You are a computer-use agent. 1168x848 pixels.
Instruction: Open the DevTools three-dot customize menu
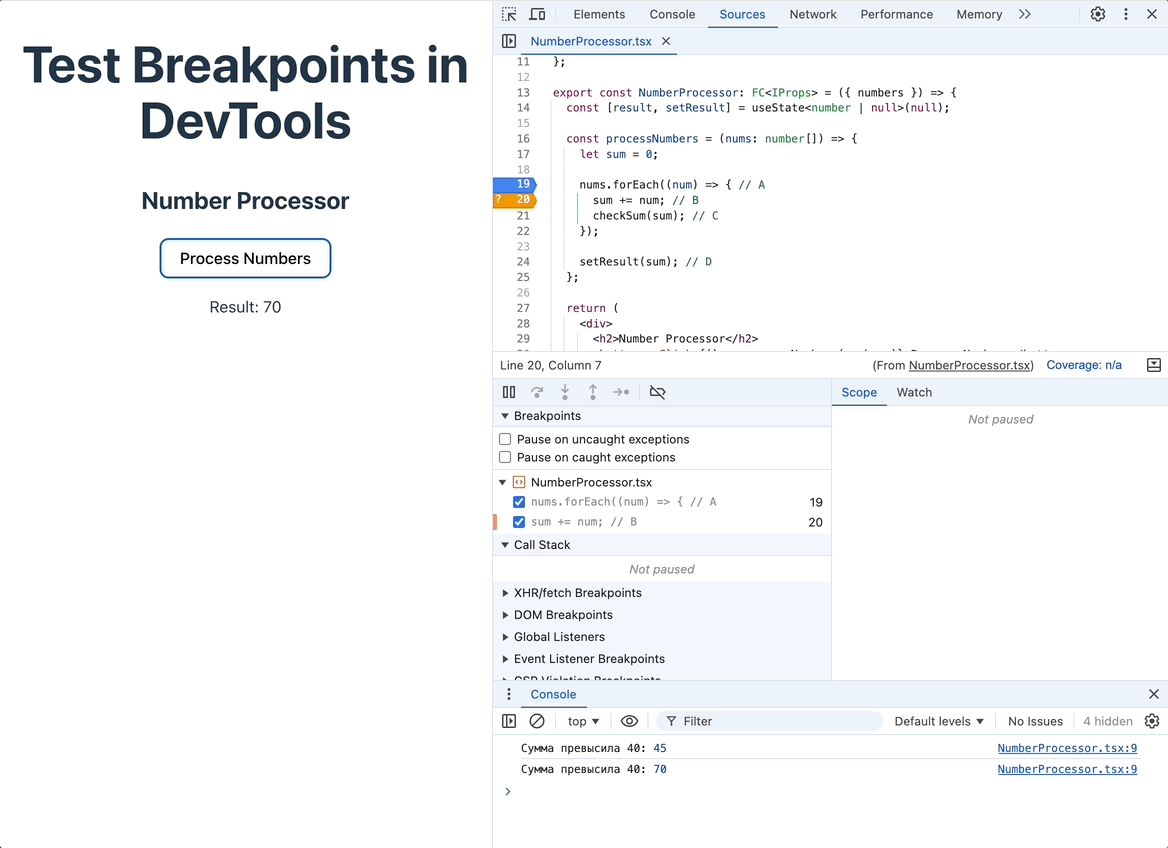pyautogui.click(x=1126, y=14)
